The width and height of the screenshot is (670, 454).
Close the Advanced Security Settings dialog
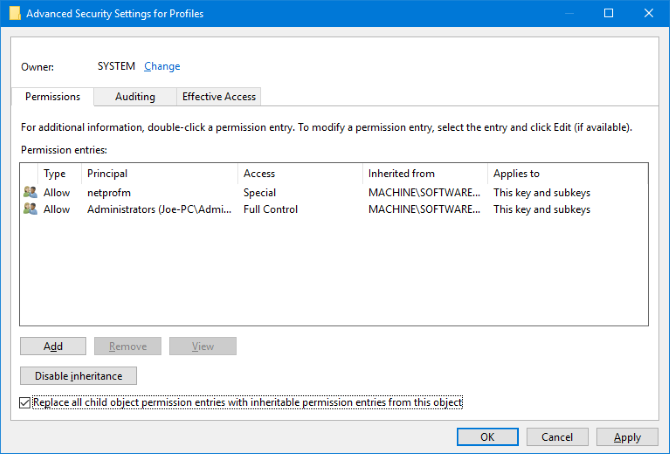[x=652, y=13]
